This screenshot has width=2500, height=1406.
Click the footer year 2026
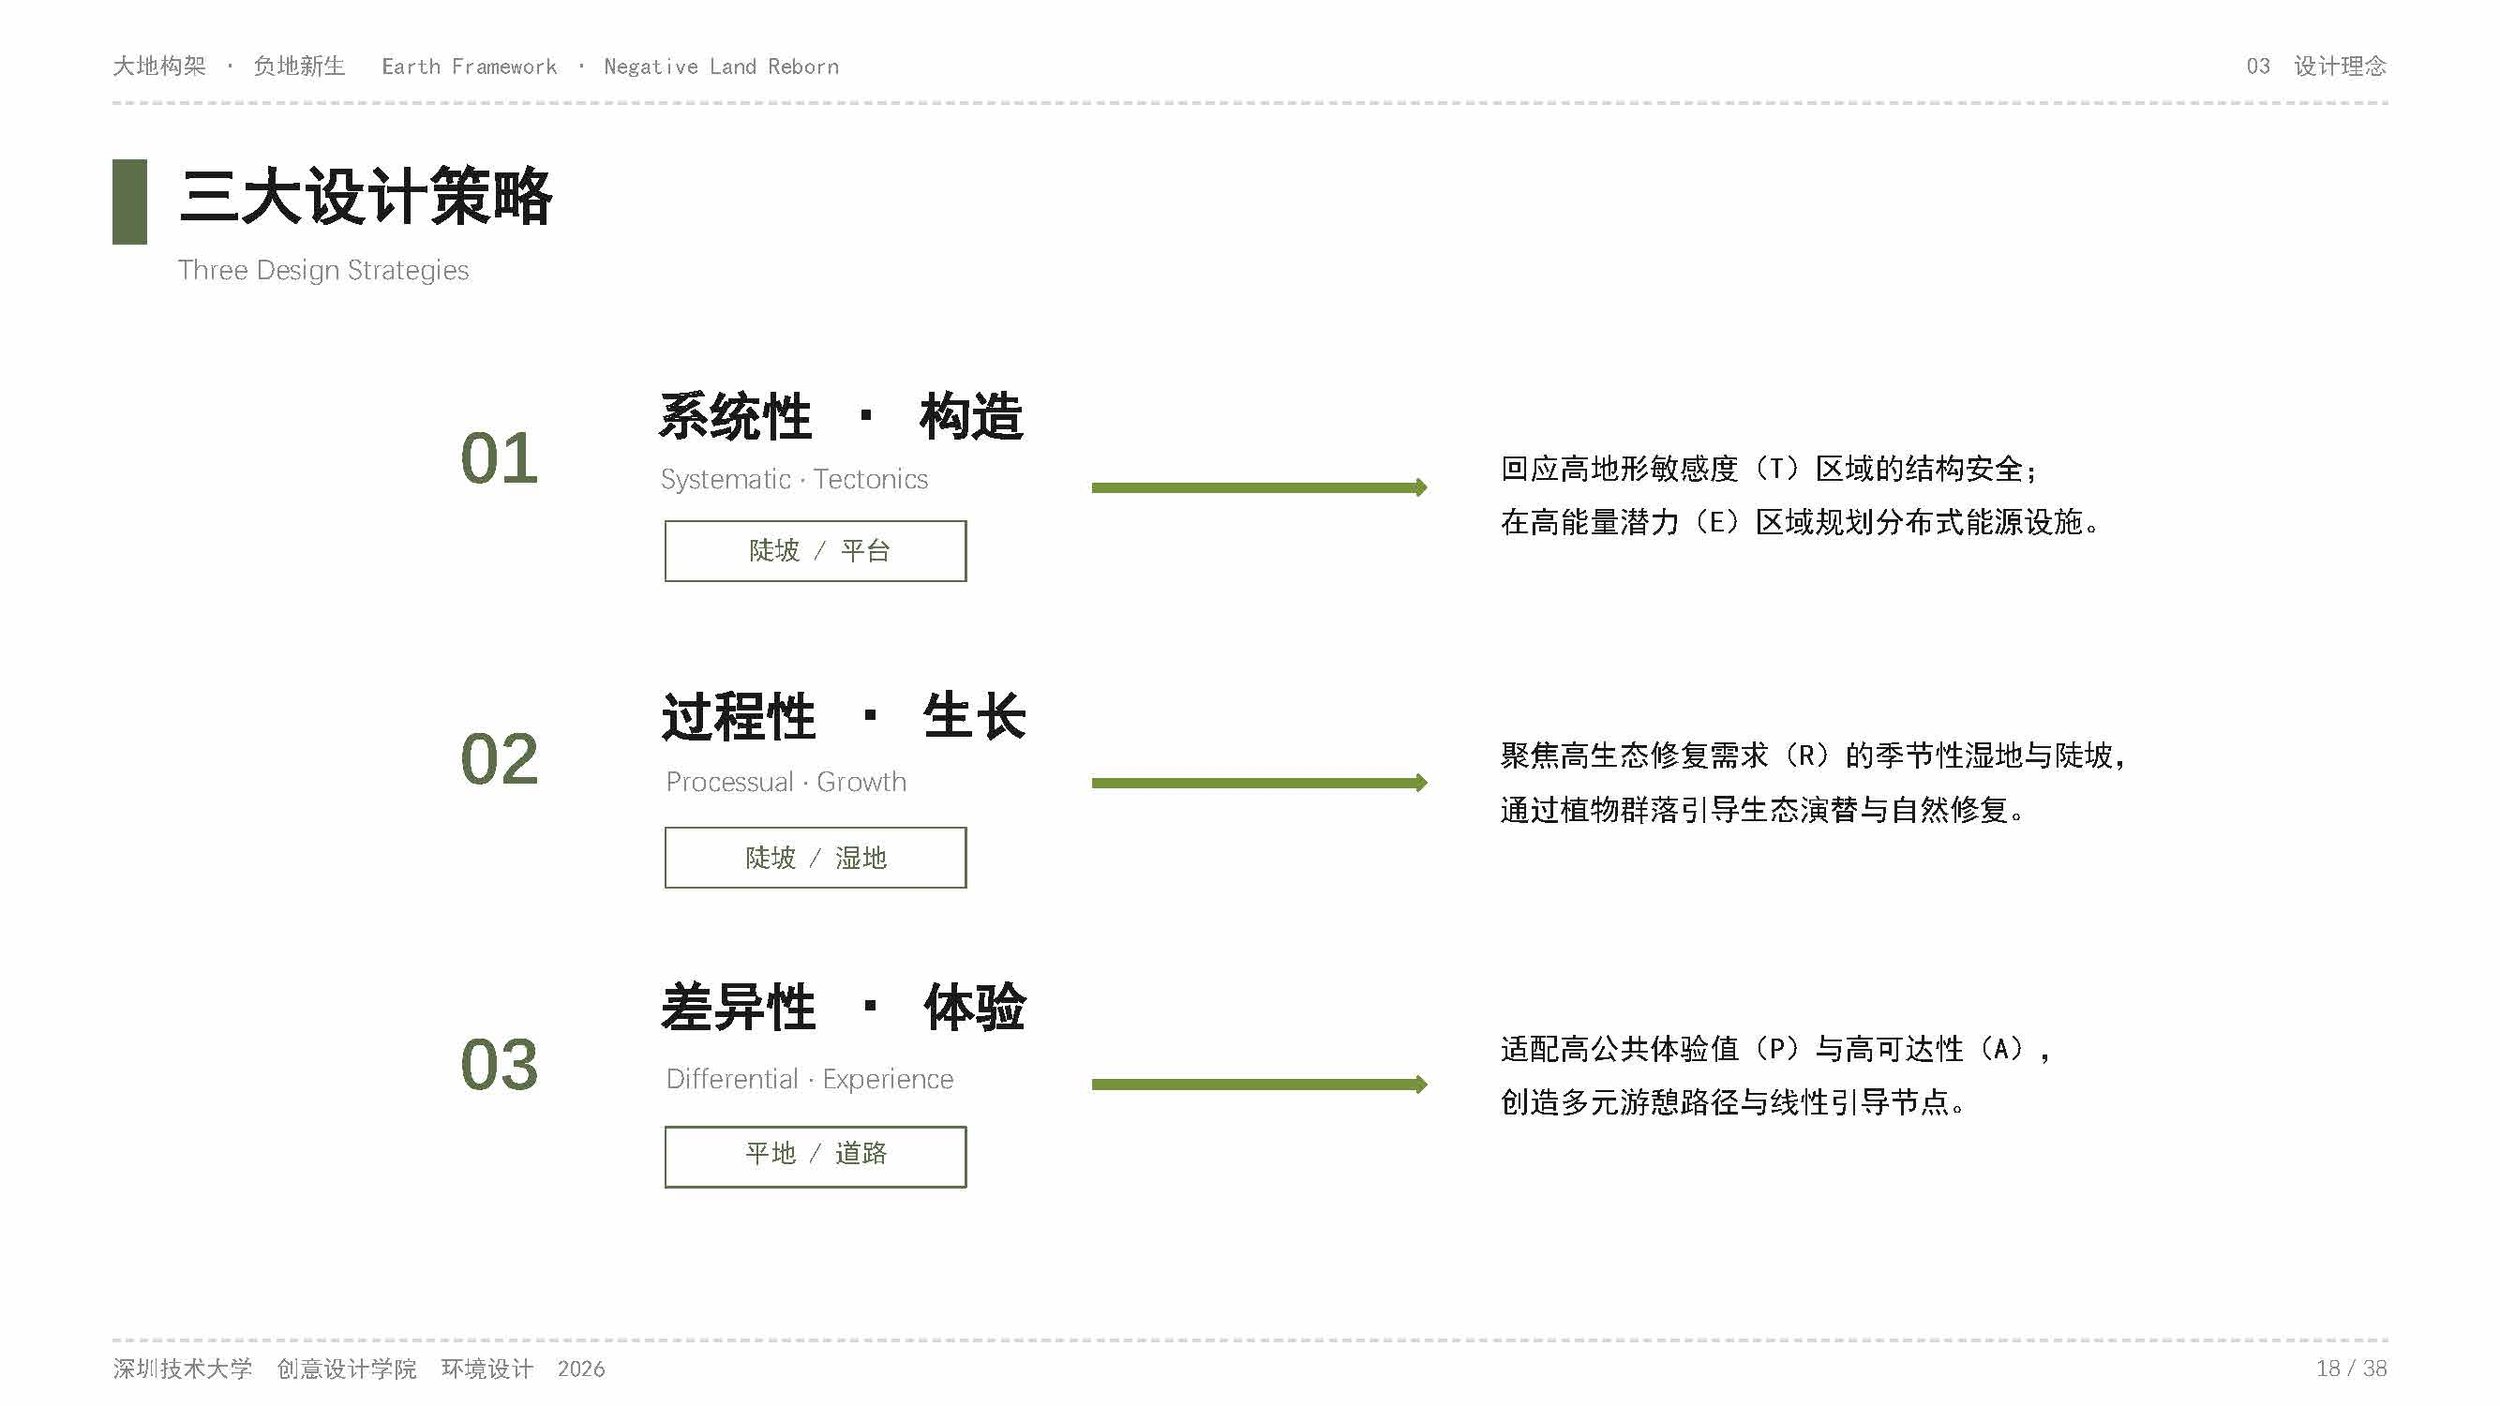[581, 1369]
